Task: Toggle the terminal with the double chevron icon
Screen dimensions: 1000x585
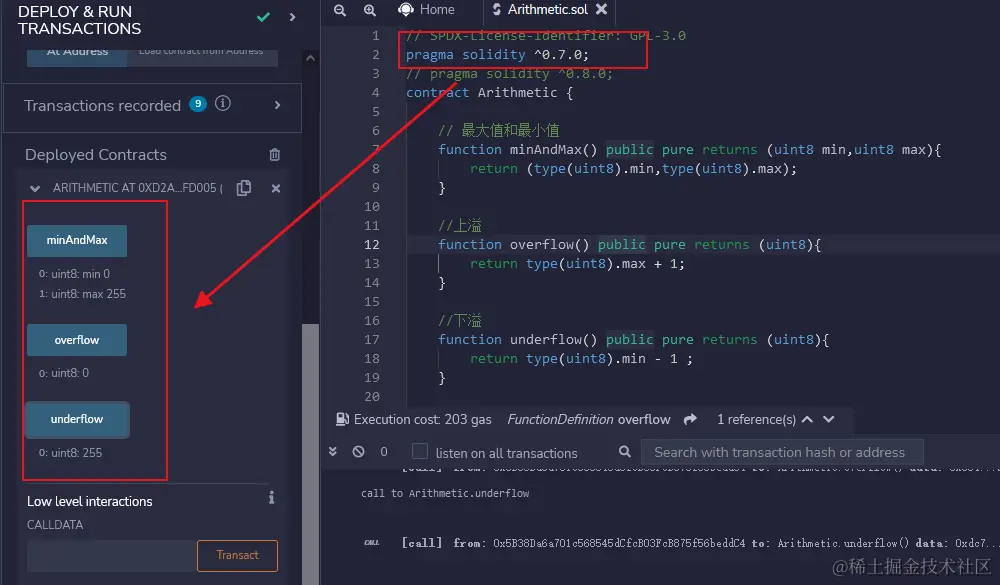Action: click(332, 452)
